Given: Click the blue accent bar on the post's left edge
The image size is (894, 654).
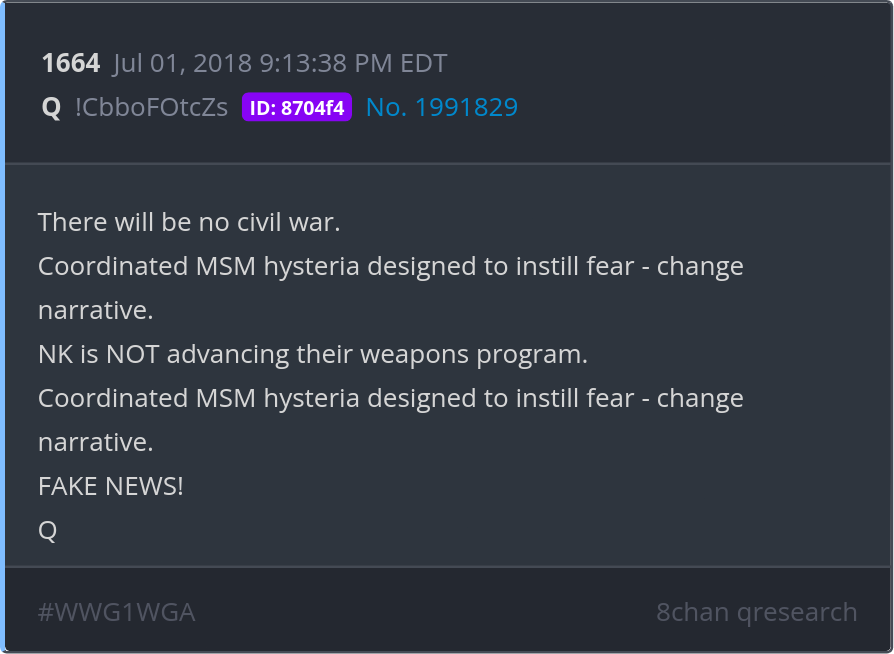Looking at the screenshot, I should tap(2, 327).
